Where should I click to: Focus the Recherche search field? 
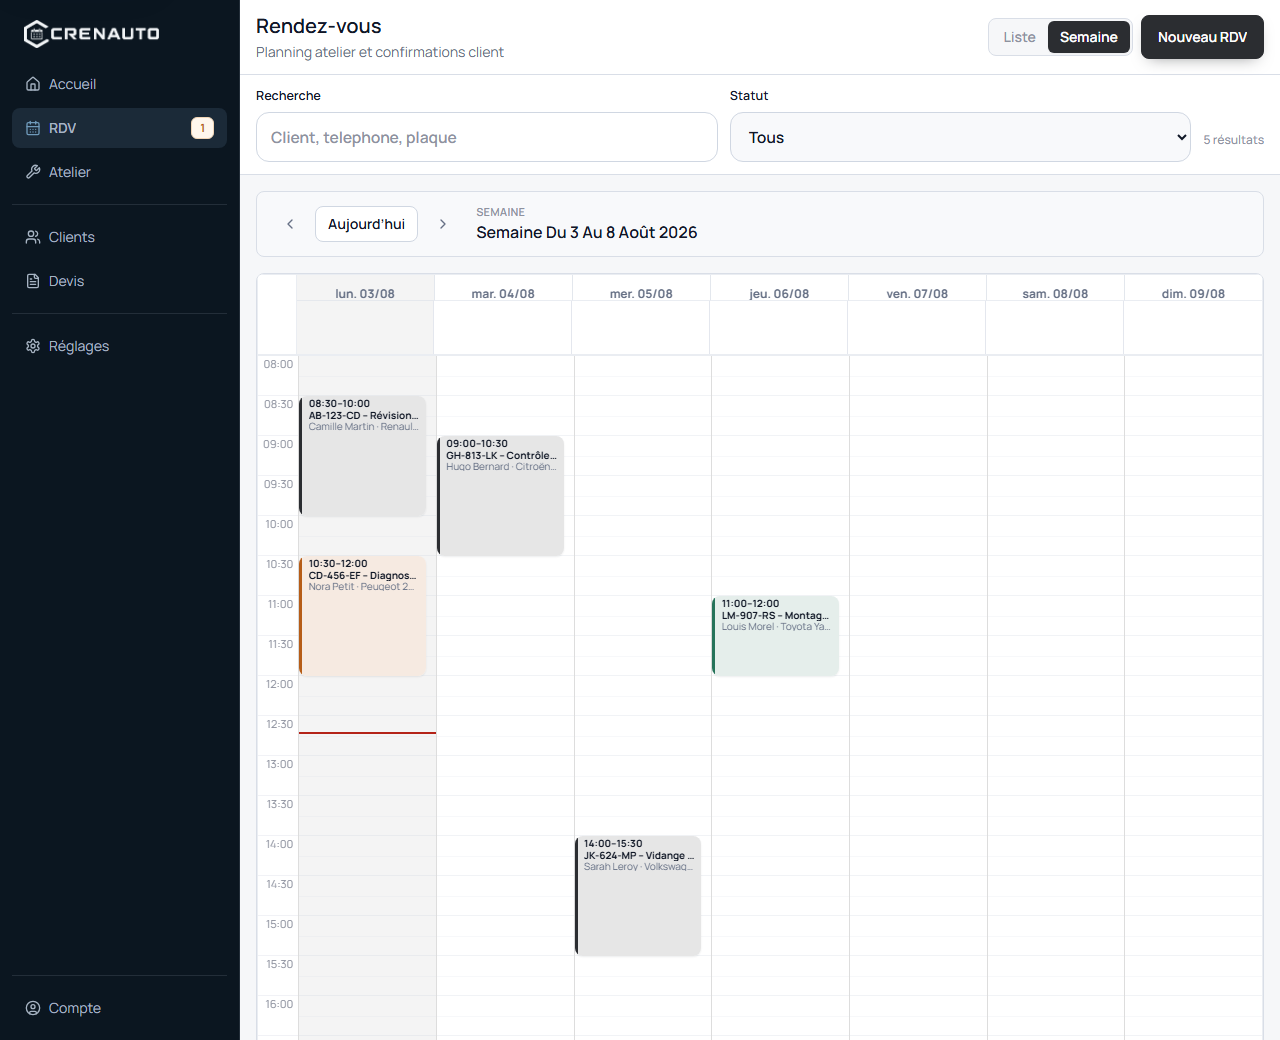[487, 137]
